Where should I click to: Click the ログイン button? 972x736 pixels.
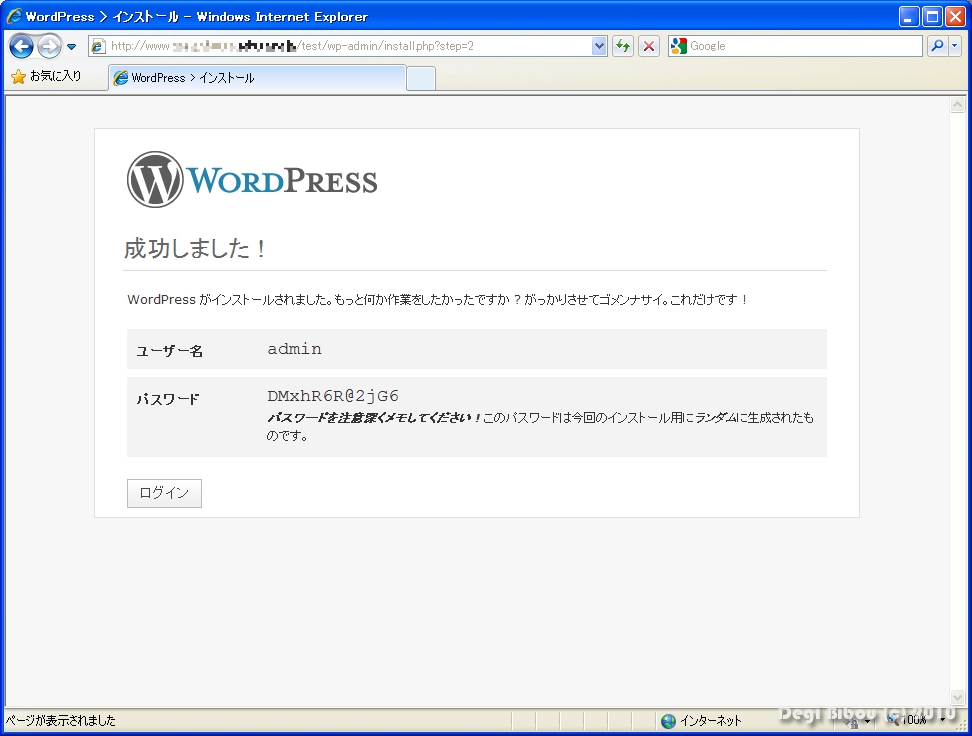tap(164, 493)
